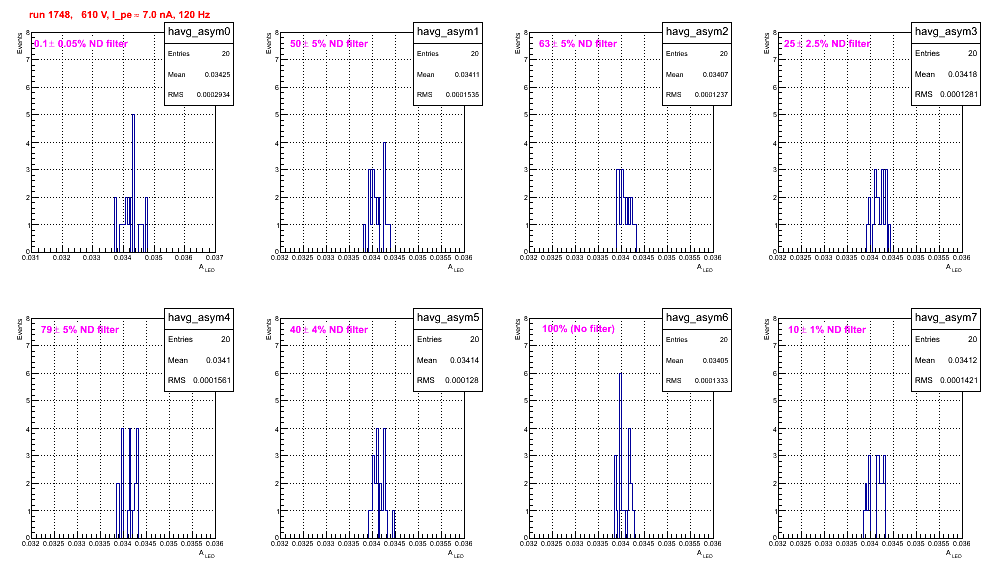This screenshot has height=572, width=996.
Task: Click the 63± 5% ND filter label
Action: coord(578,44)
